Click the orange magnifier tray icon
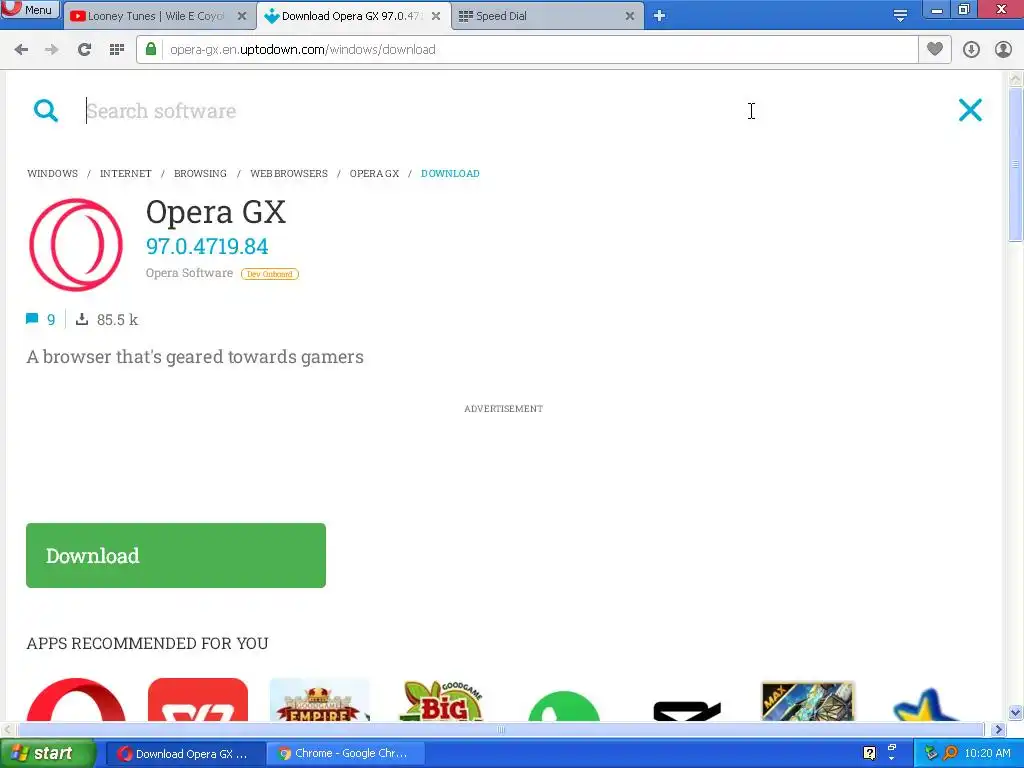The image size is (1024, 768). click(x=950, y=754)
